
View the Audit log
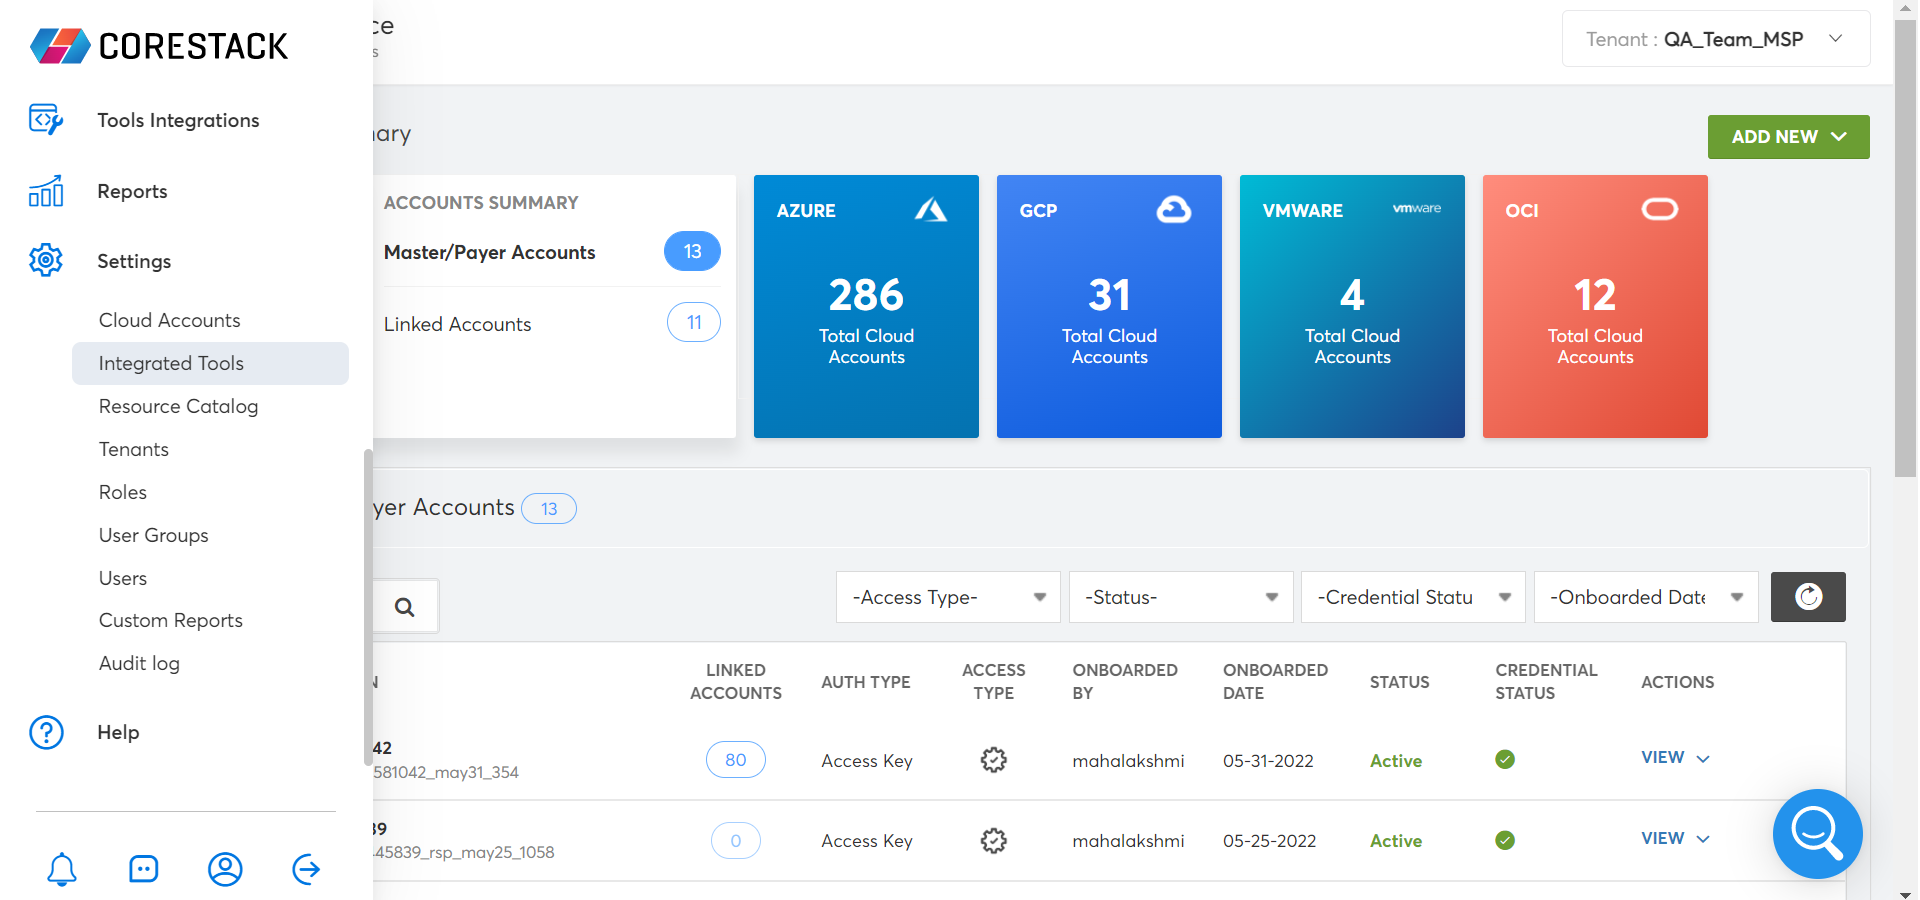(139, 663)
